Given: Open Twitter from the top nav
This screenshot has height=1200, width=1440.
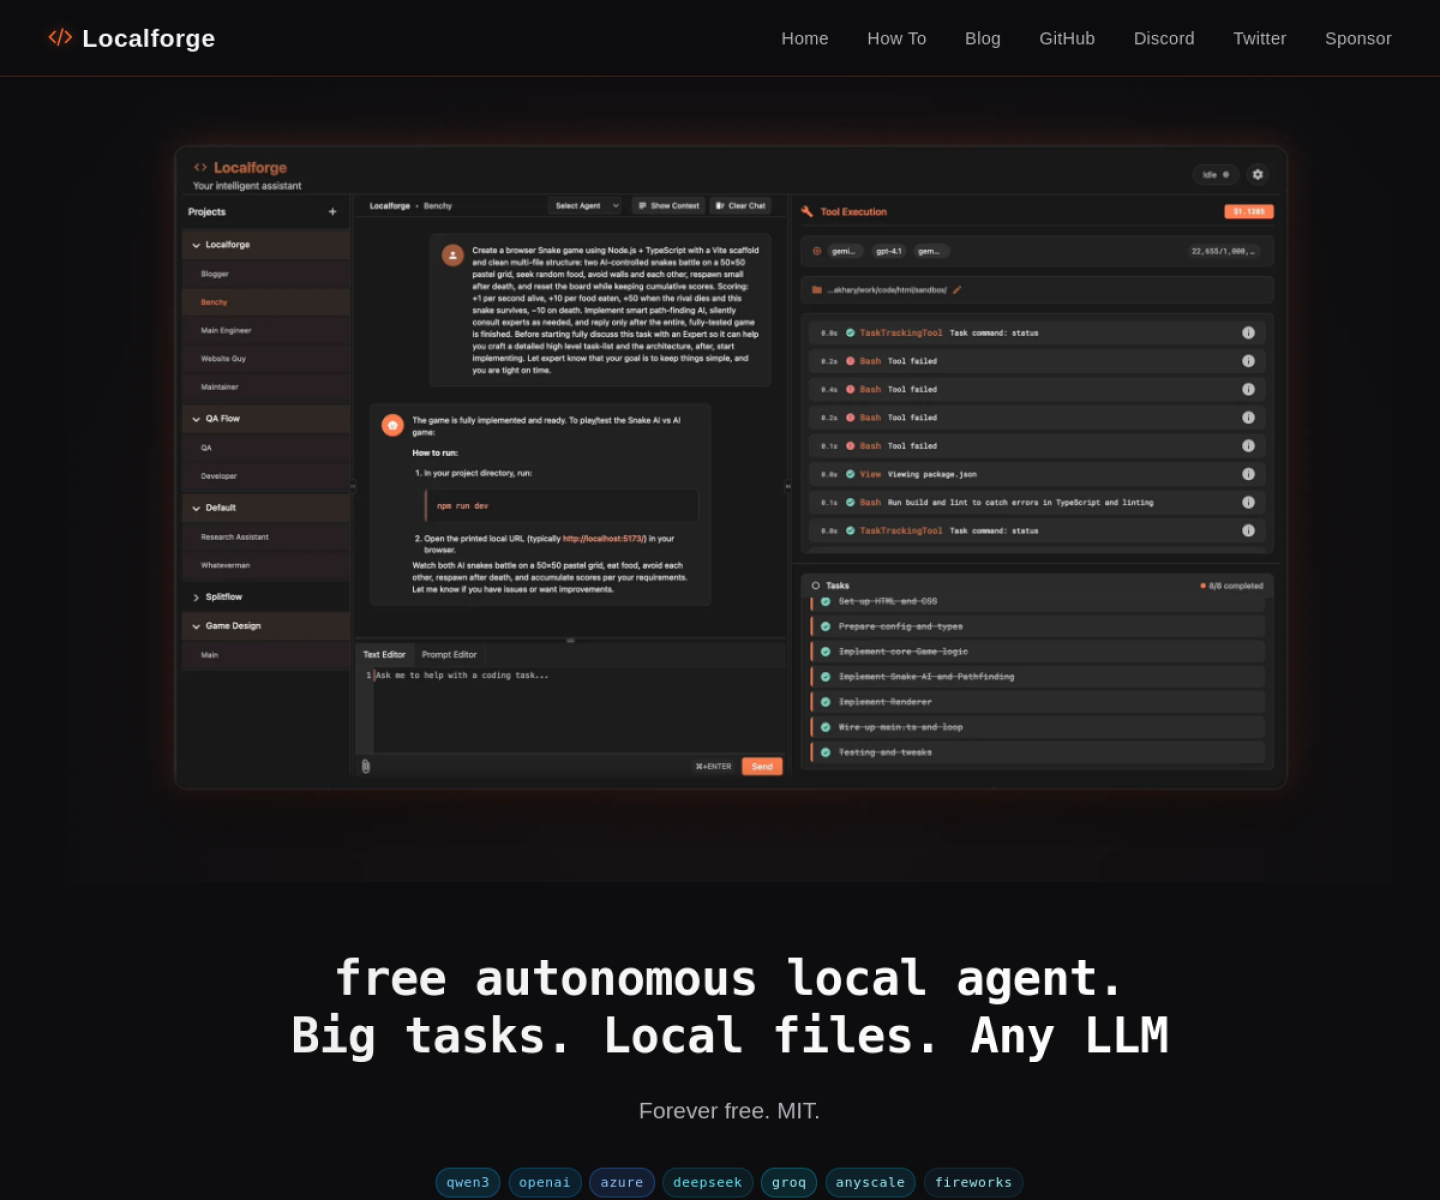Looking at the screenshot, I should [x=1260, y=38].
